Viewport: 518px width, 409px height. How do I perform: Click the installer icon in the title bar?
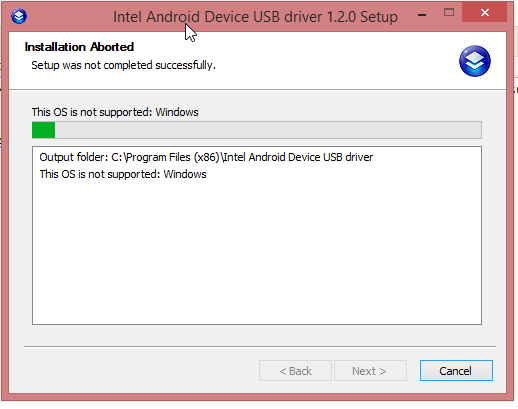[19, 16]
